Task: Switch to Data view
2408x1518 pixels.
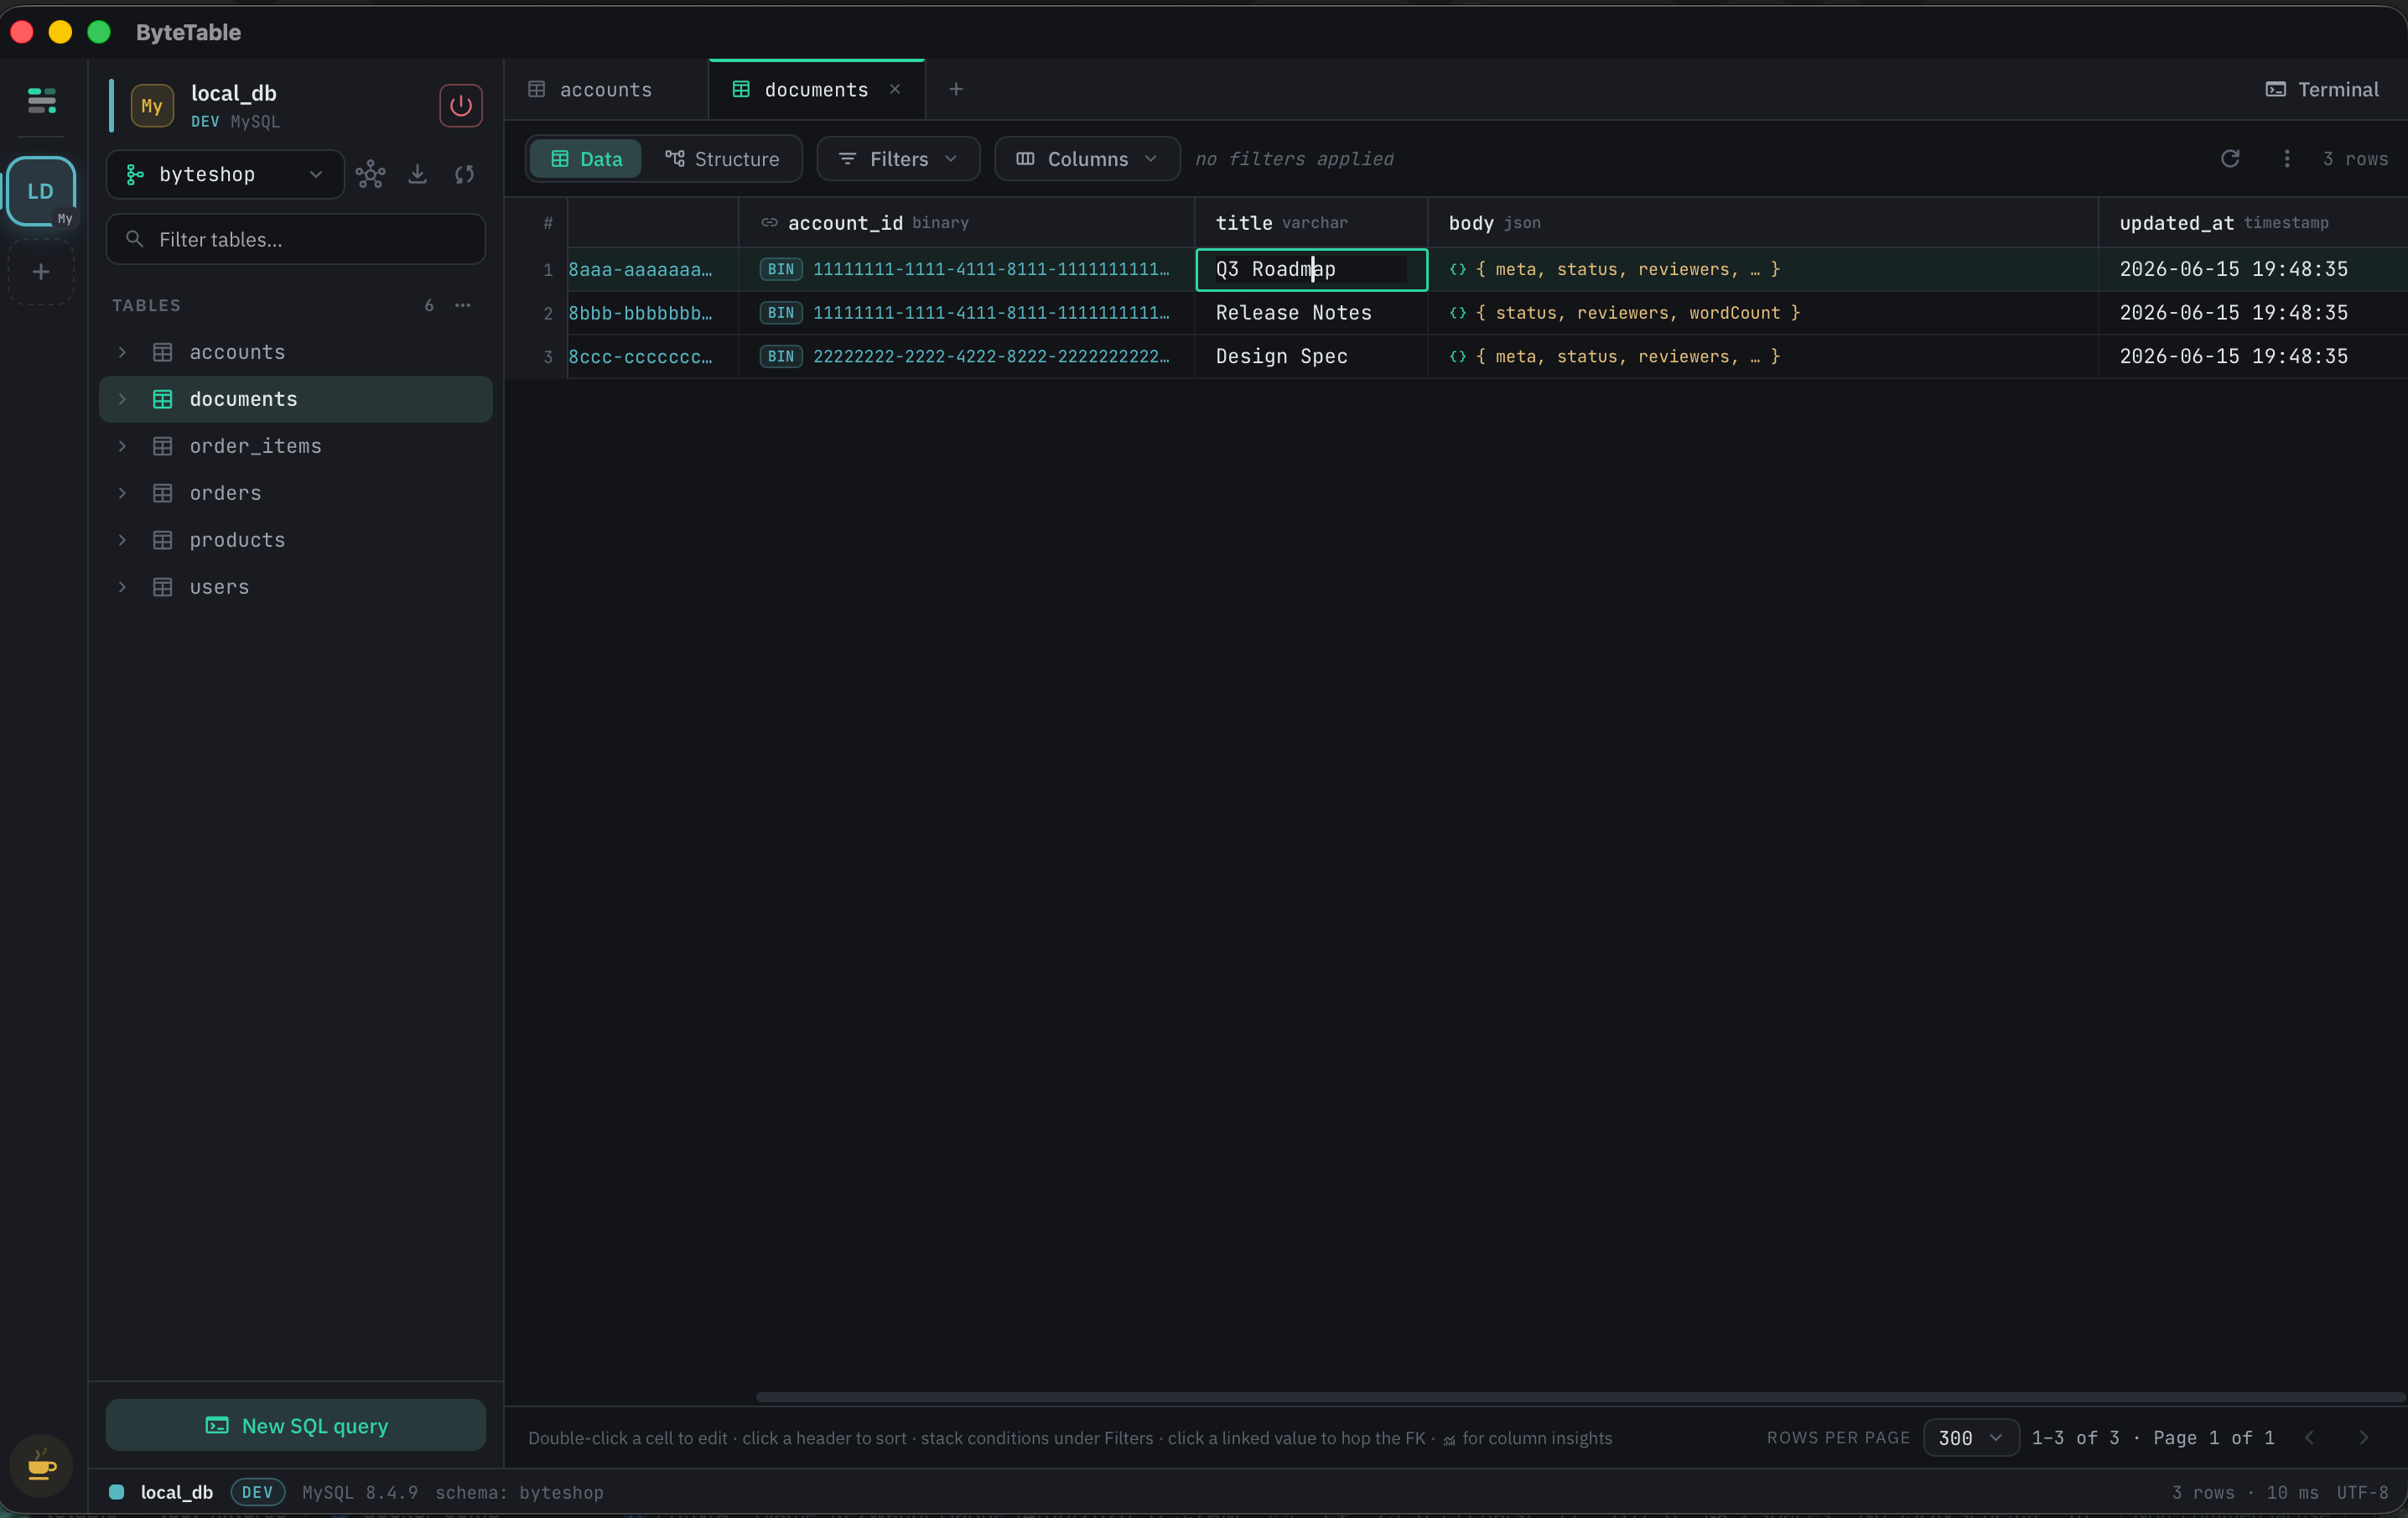Action: click(x=586, y=159)
